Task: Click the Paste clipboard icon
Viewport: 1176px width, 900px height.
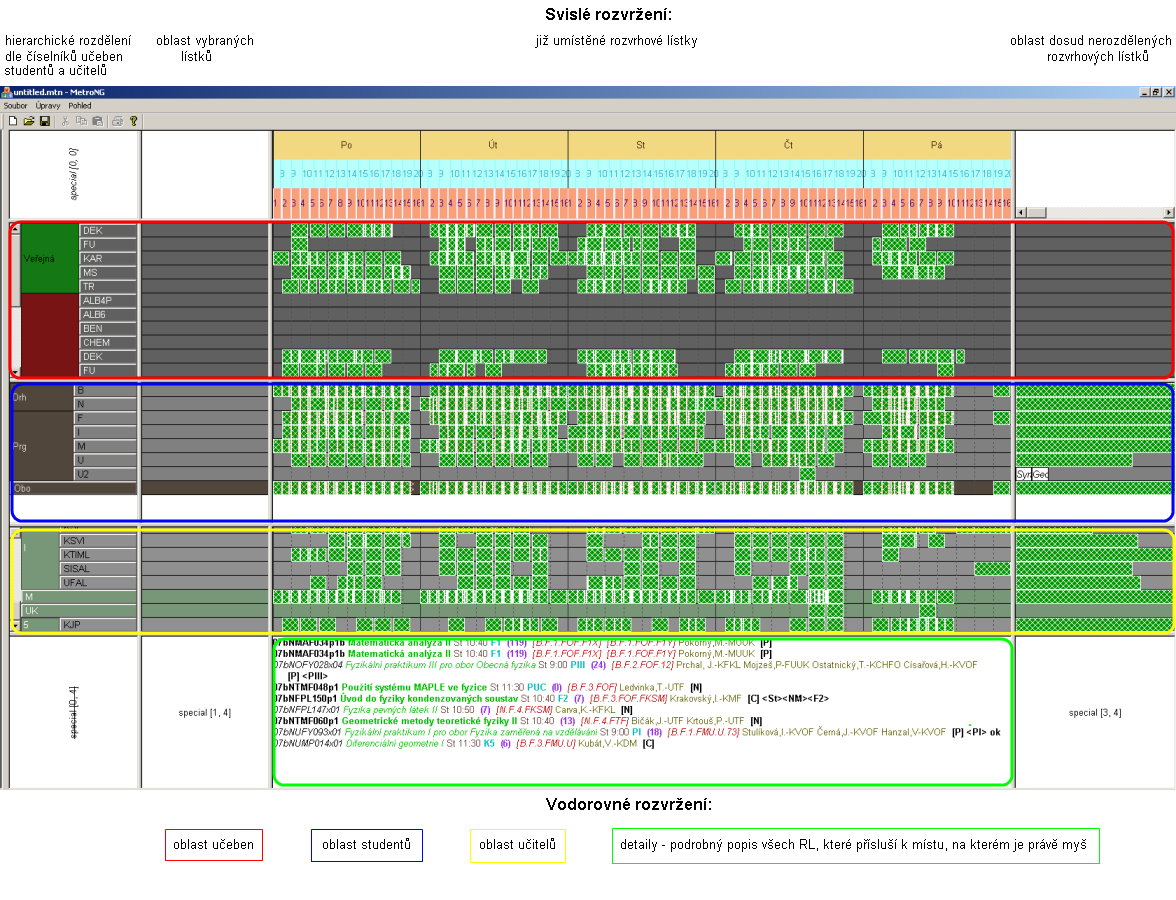Action: (97, 121)
